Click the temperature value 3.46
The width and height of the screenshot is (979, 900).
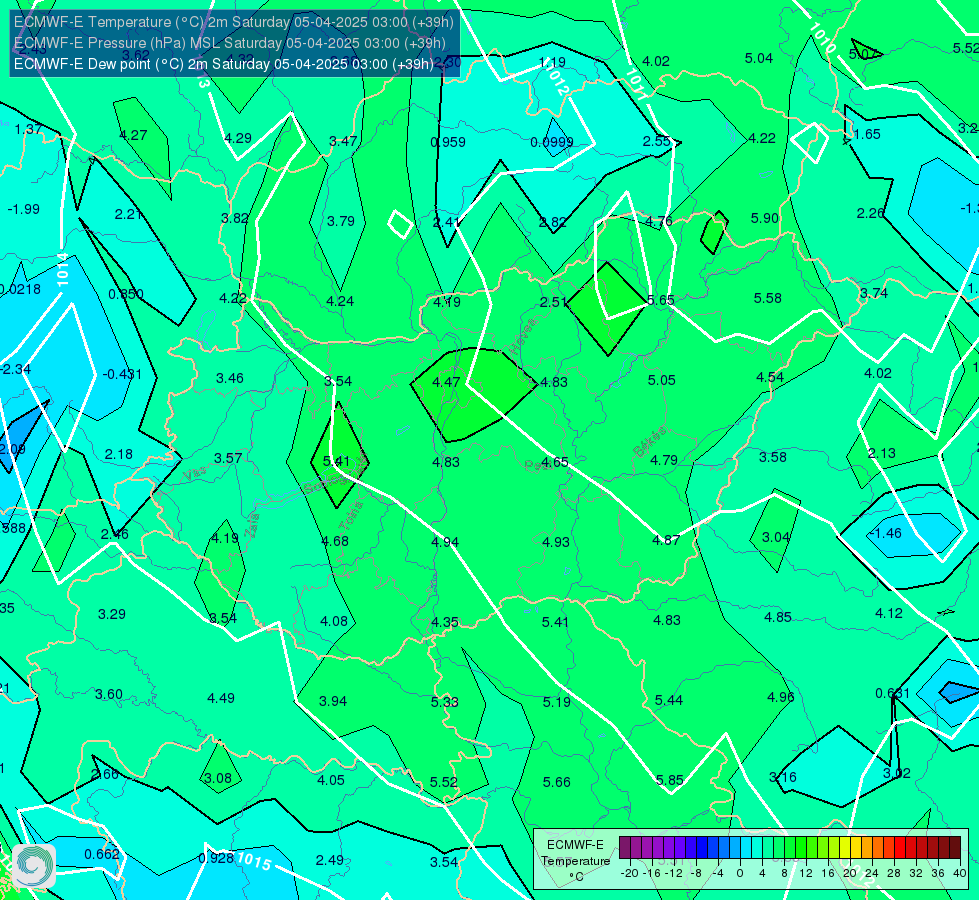230,378
